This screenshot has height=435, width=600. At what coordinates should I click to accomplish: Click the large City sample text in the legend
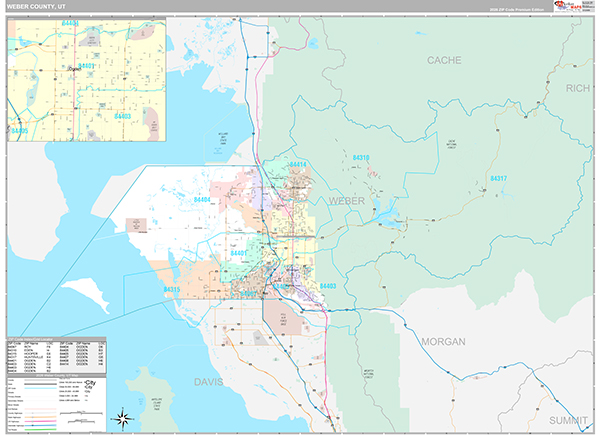click(x=91, y=383)
